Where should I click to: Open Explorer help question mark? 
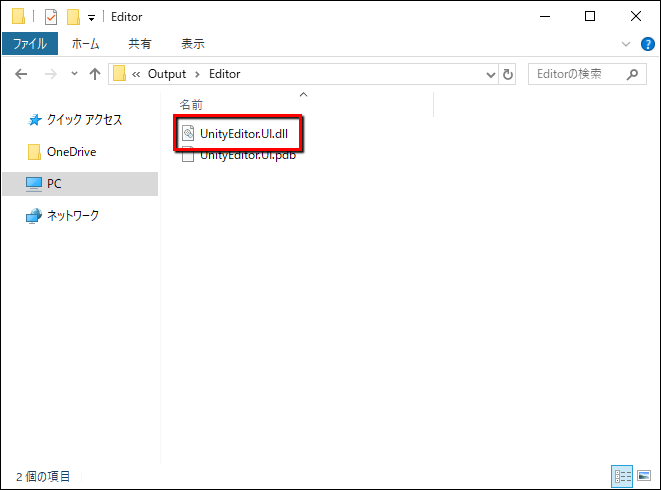tap(648, 44)
